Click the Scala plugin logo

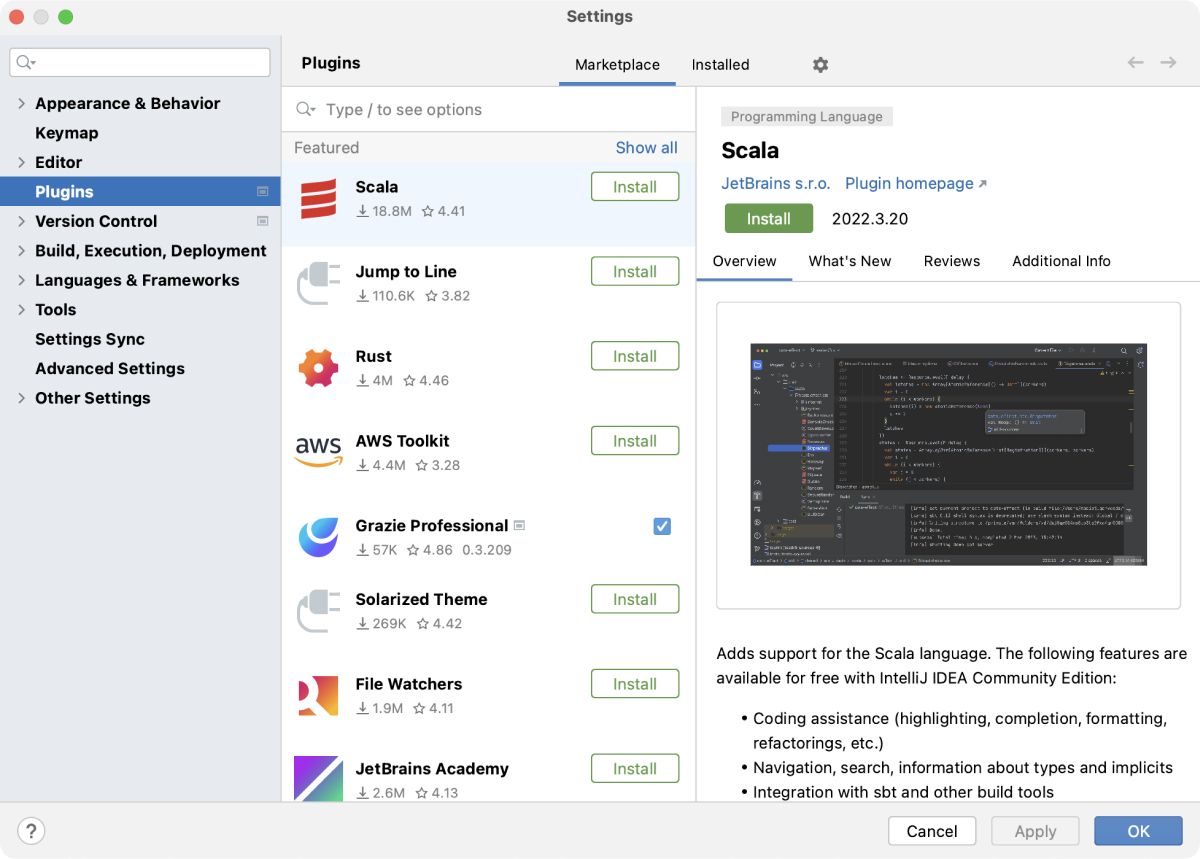click(x=320, y=196)
